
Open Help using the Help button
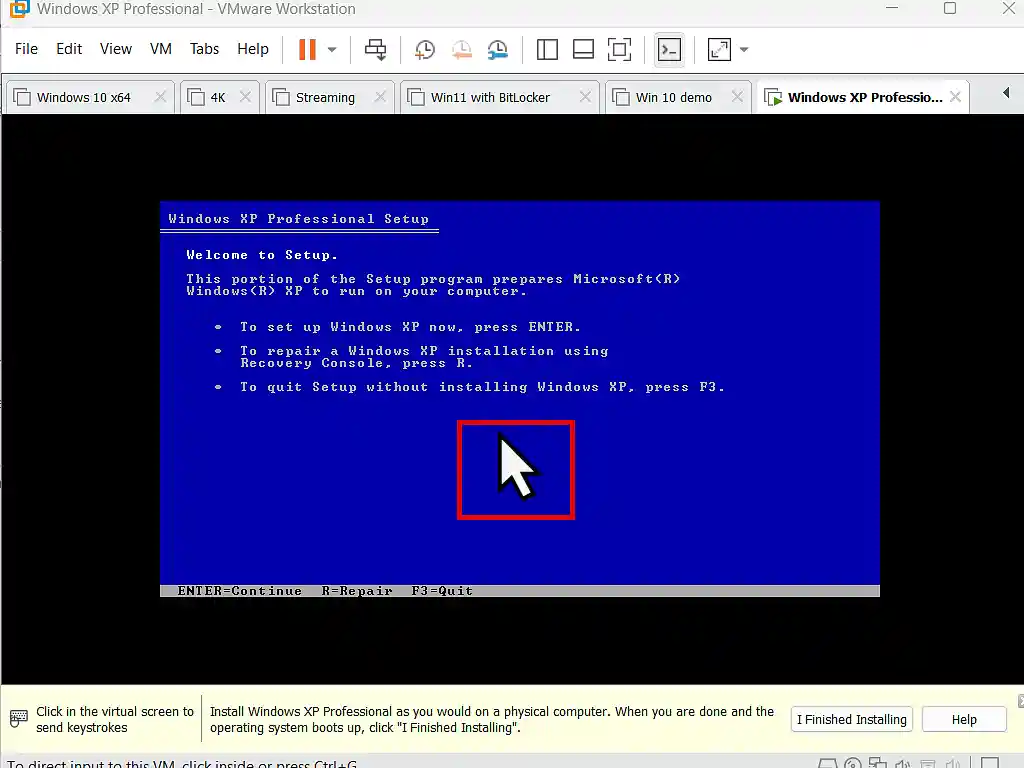click(x=963, y=719)
